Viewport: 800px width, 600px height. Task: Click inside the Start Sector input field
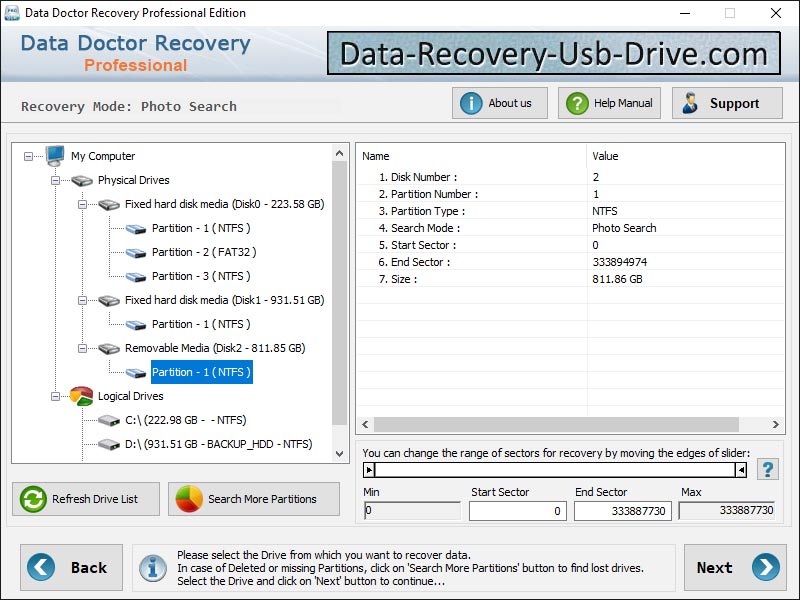point(517,510)
